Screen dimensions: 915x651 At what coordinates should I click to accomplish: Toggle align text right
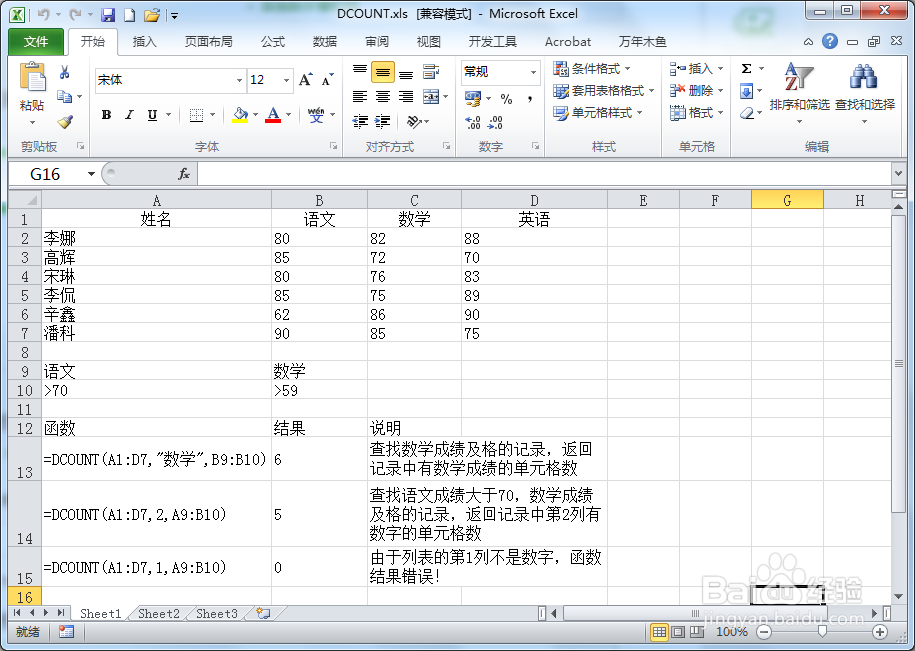(406, 97)
